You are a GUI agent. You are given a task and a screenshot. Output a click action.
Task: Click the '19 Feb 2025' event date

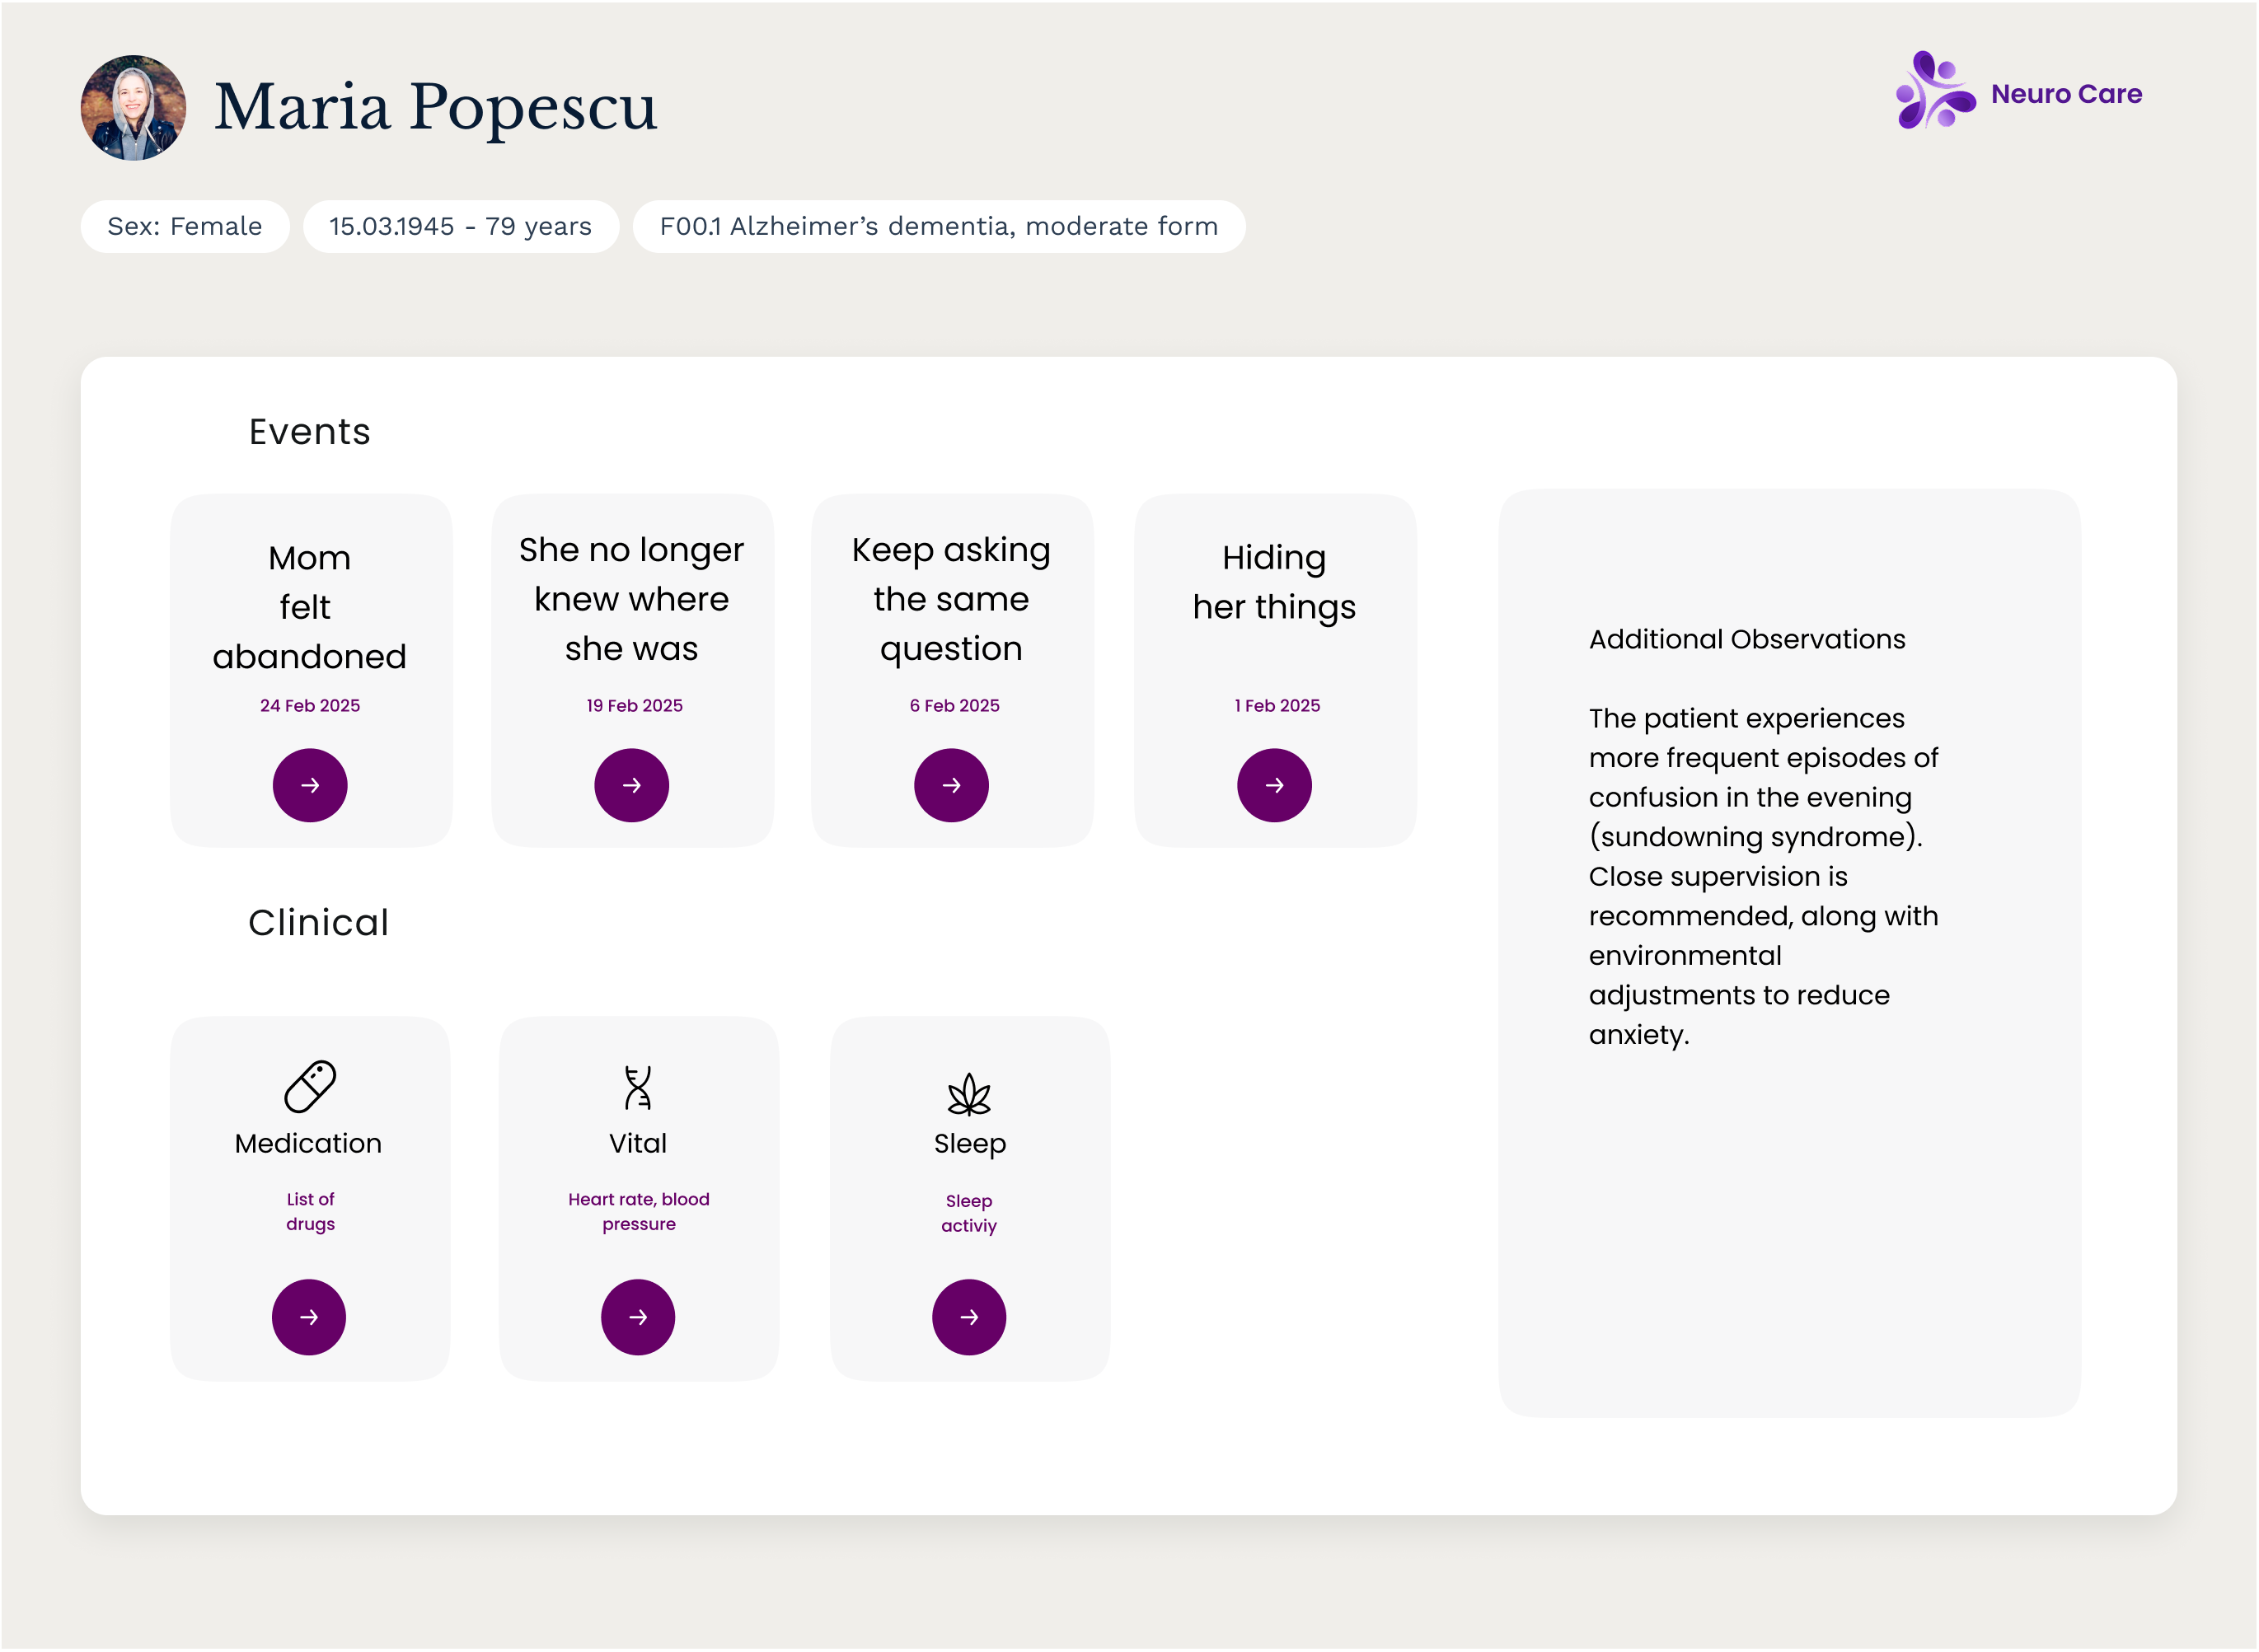pos(634,706)
